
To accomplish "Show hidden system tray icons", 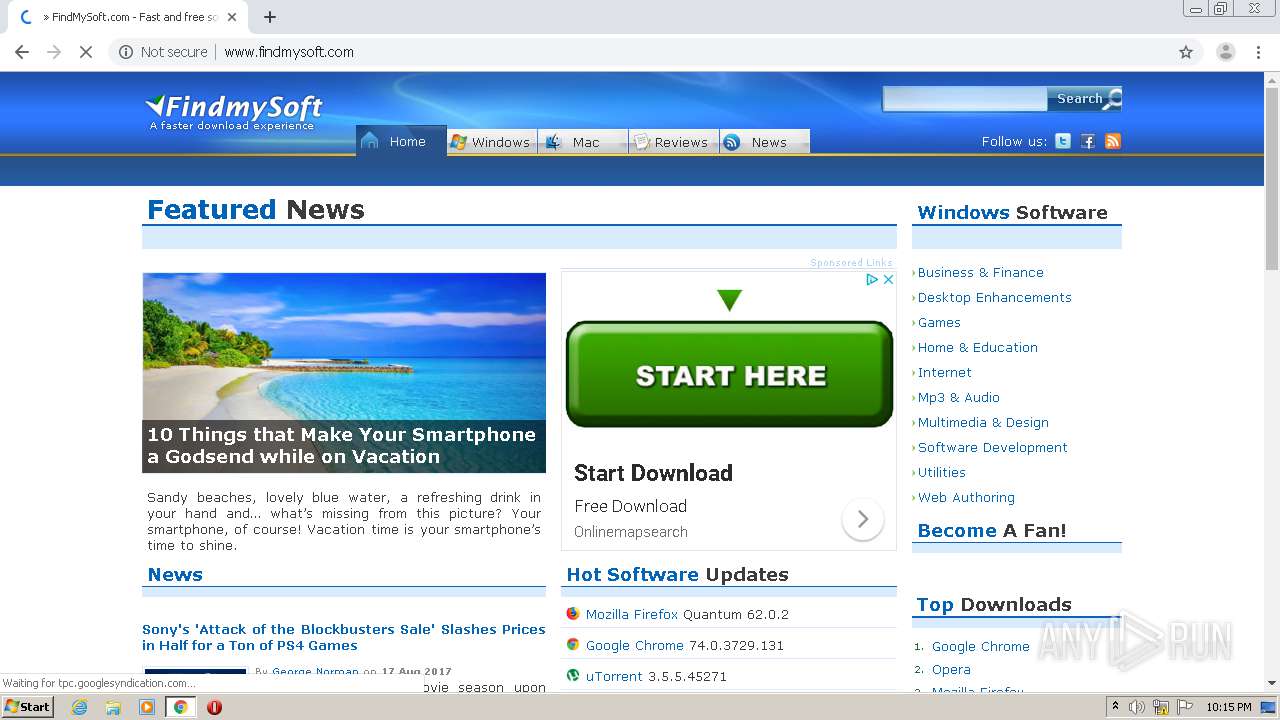I will (x=1115, y=707).
